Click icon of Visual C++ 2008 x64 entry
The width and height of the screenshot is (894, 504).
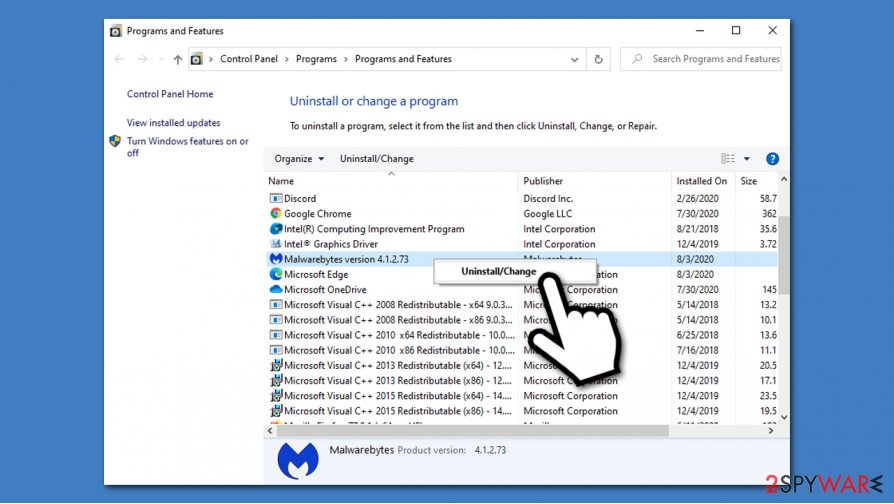(x=276, y=304)
